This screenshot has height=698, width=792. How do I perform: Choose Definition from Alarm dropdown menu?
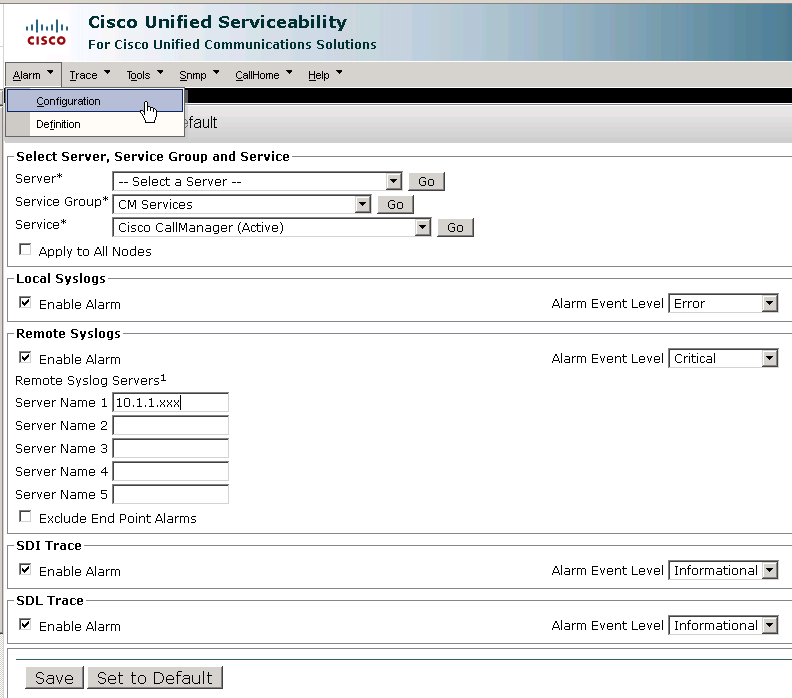95,124
